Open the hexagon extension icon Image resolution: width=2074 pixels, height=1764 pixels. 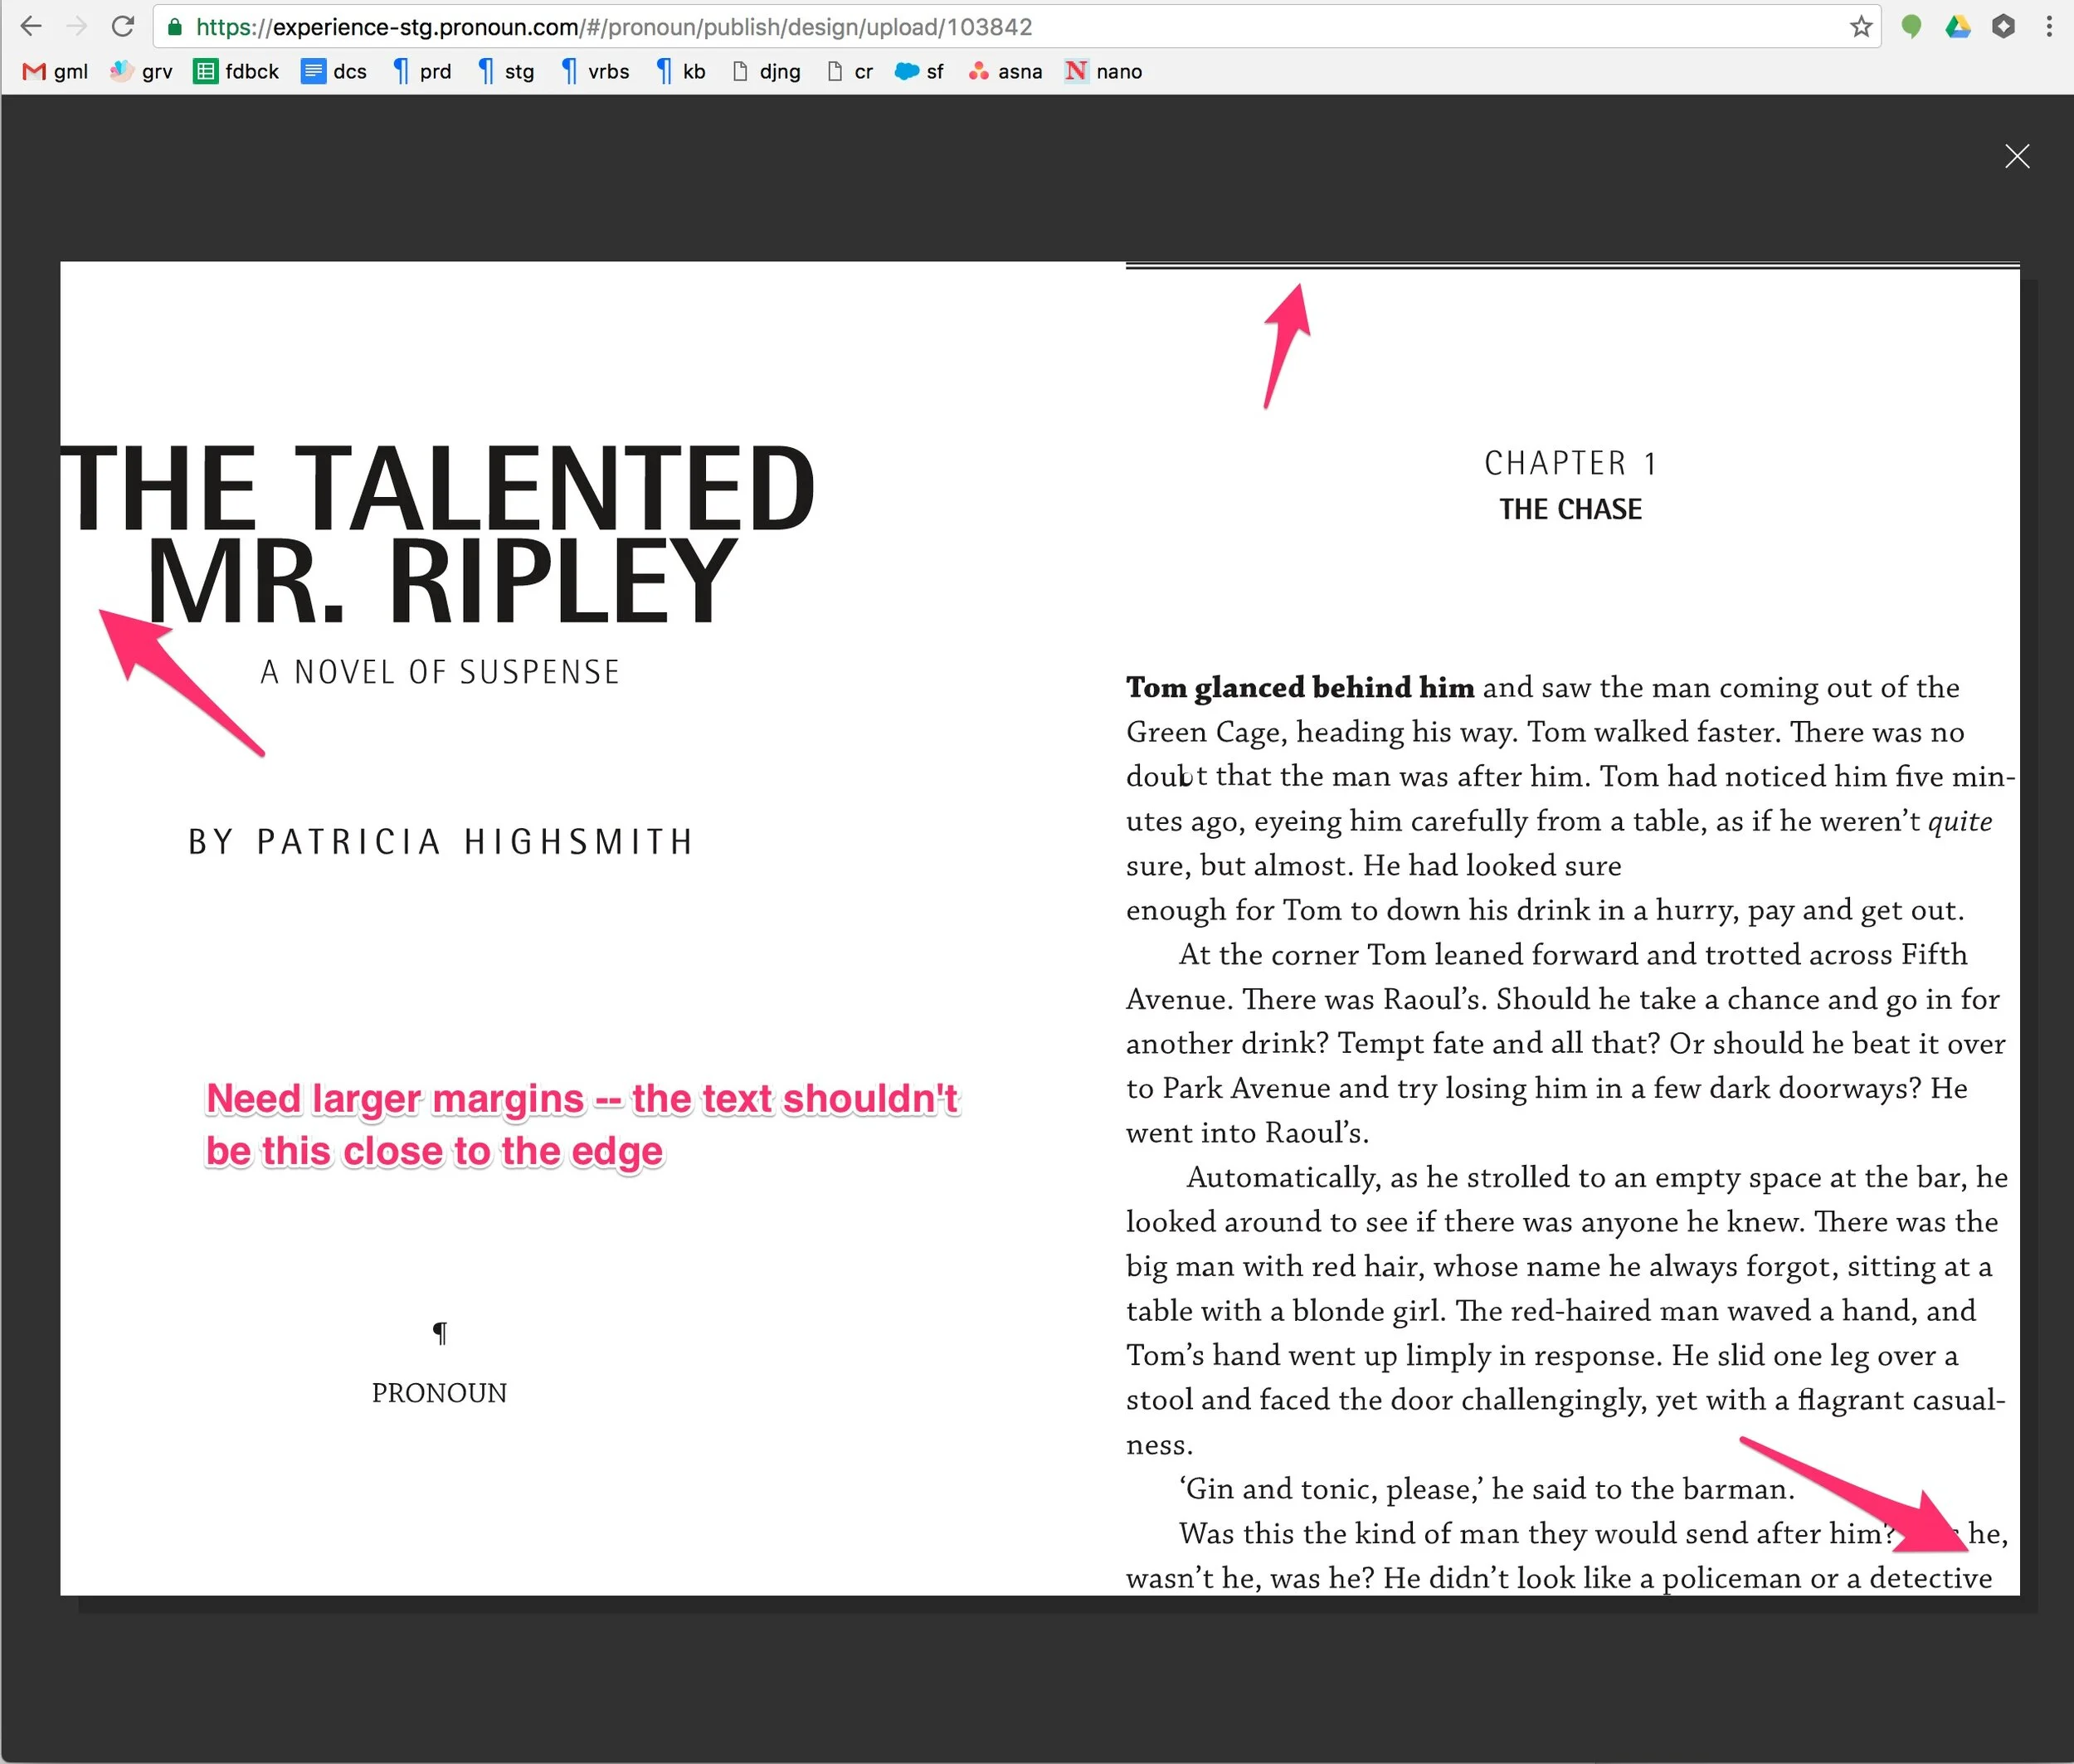[2003, 26]
